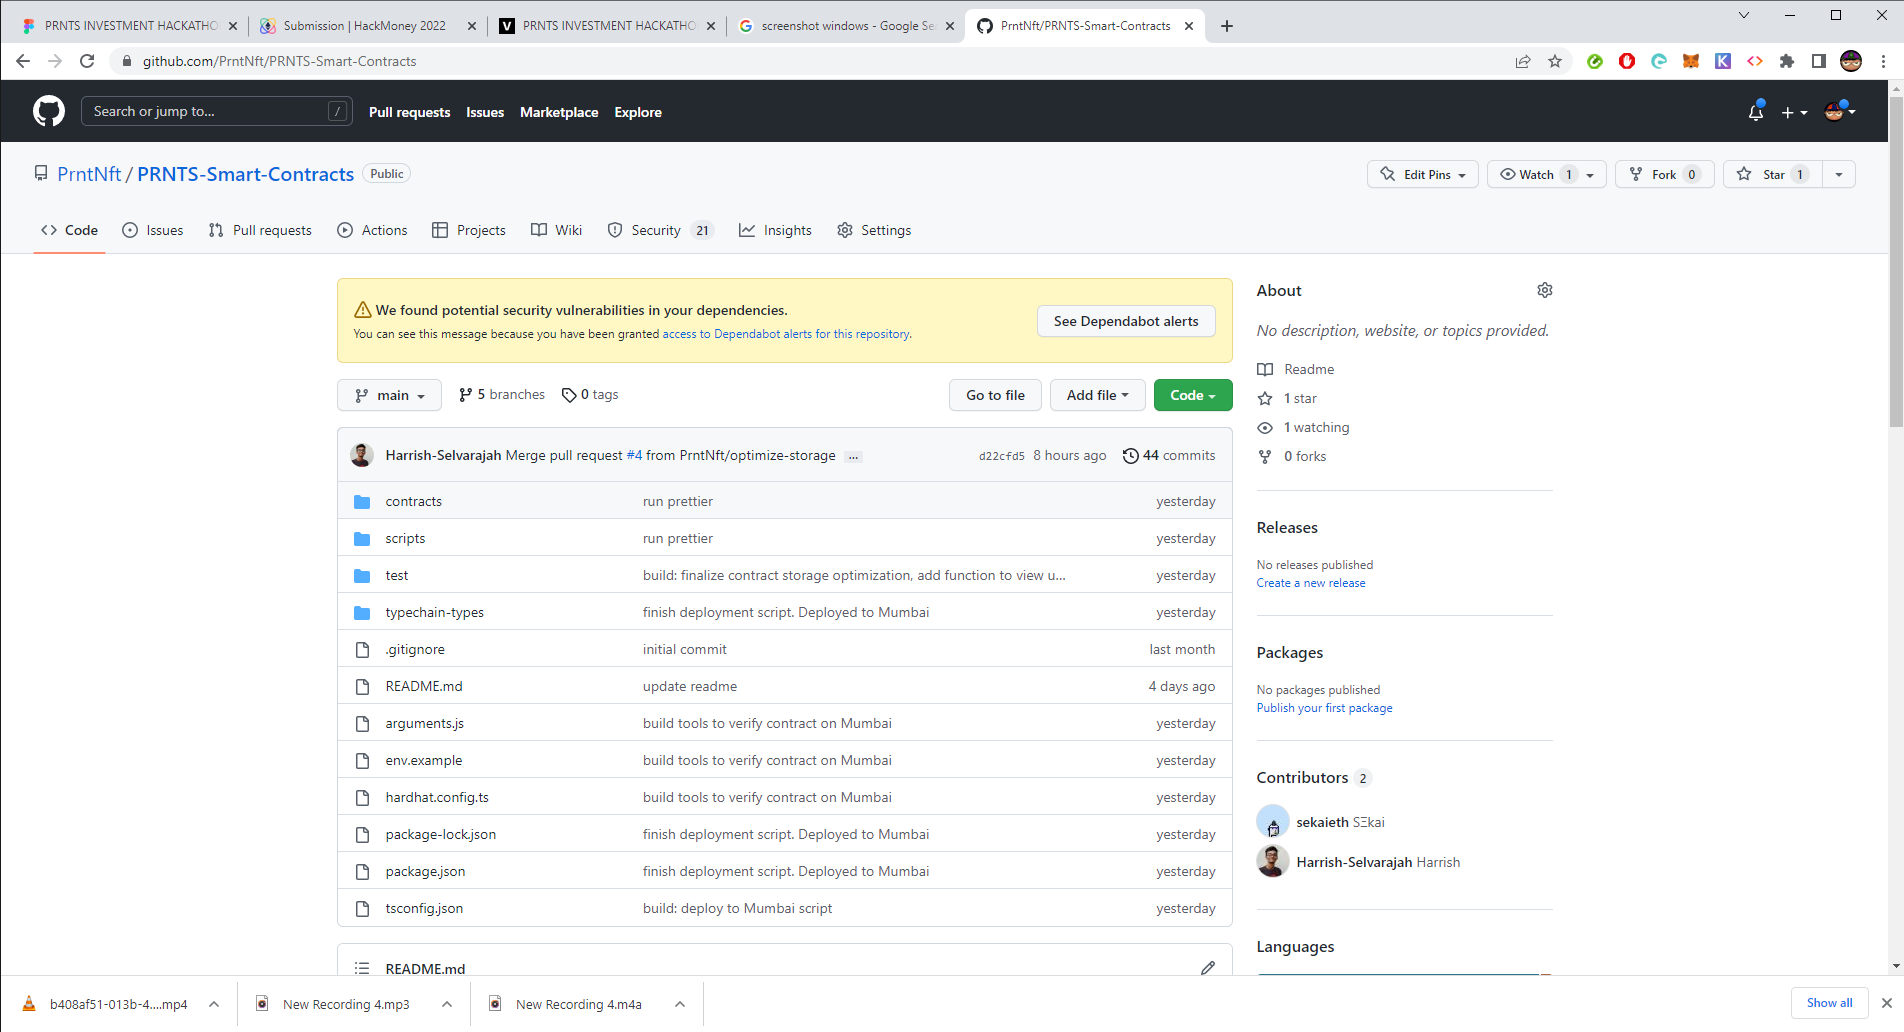Open the Chrome extensions puzzle icon

(x=1787, y=61)
